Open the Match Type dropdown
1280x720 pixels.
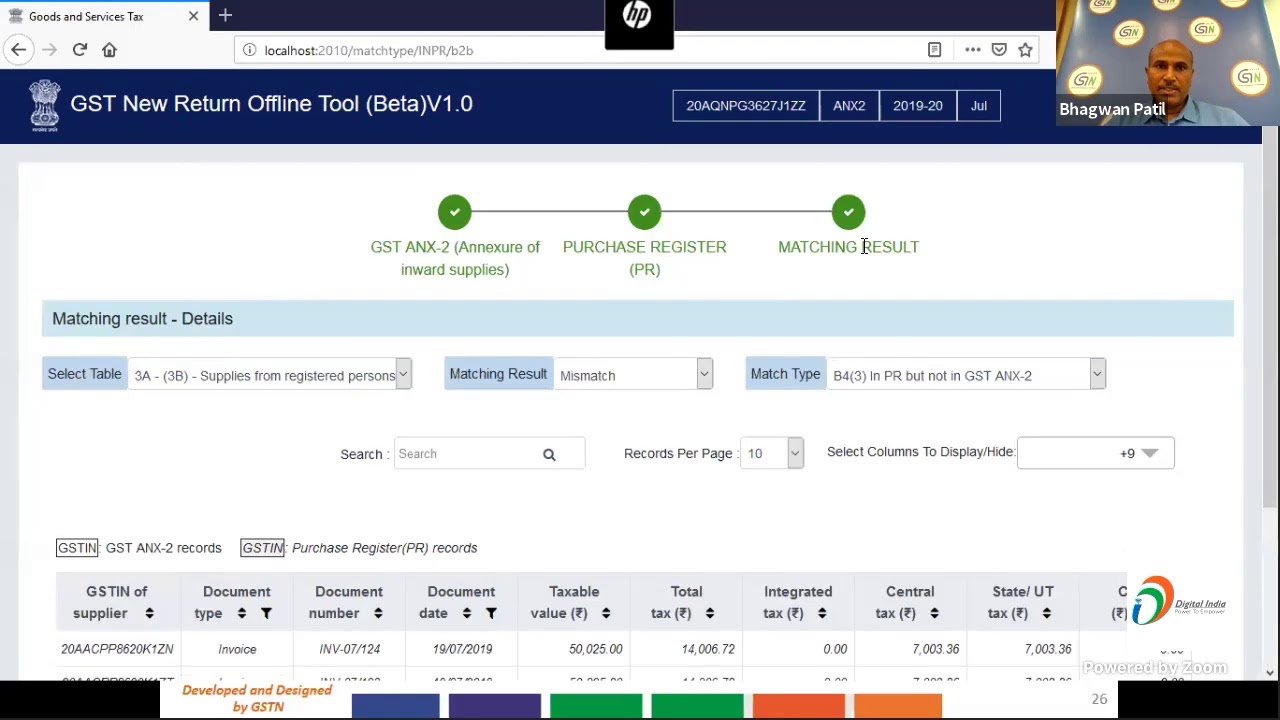point(966,375)
